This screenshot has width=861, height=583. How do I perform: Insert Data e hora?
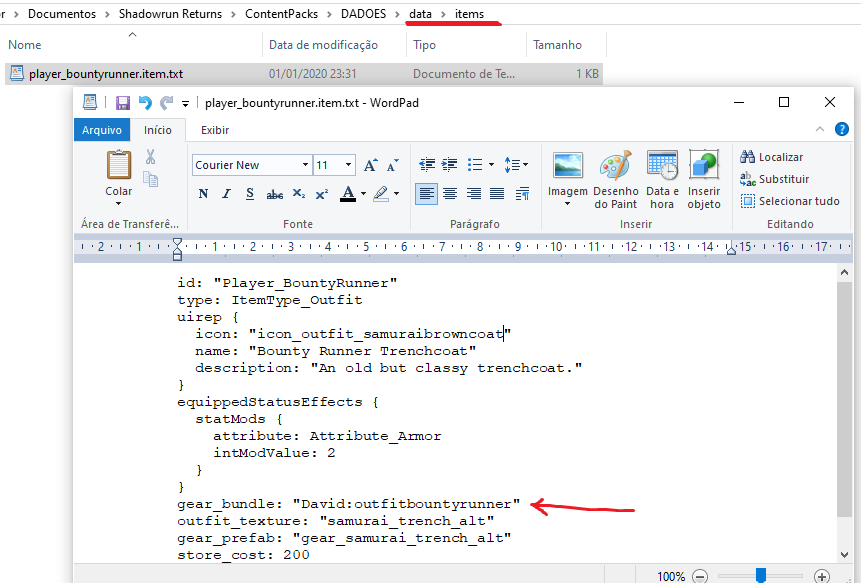(x=662, y=180)
